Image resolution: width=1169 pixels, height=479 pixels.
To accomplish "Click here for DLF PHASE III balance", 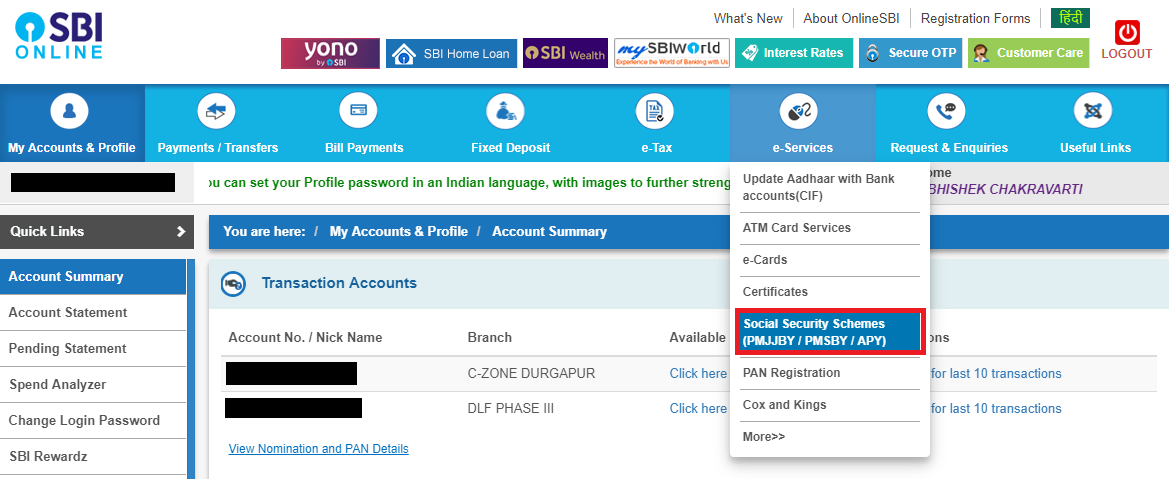I will (x=698, y=409).
